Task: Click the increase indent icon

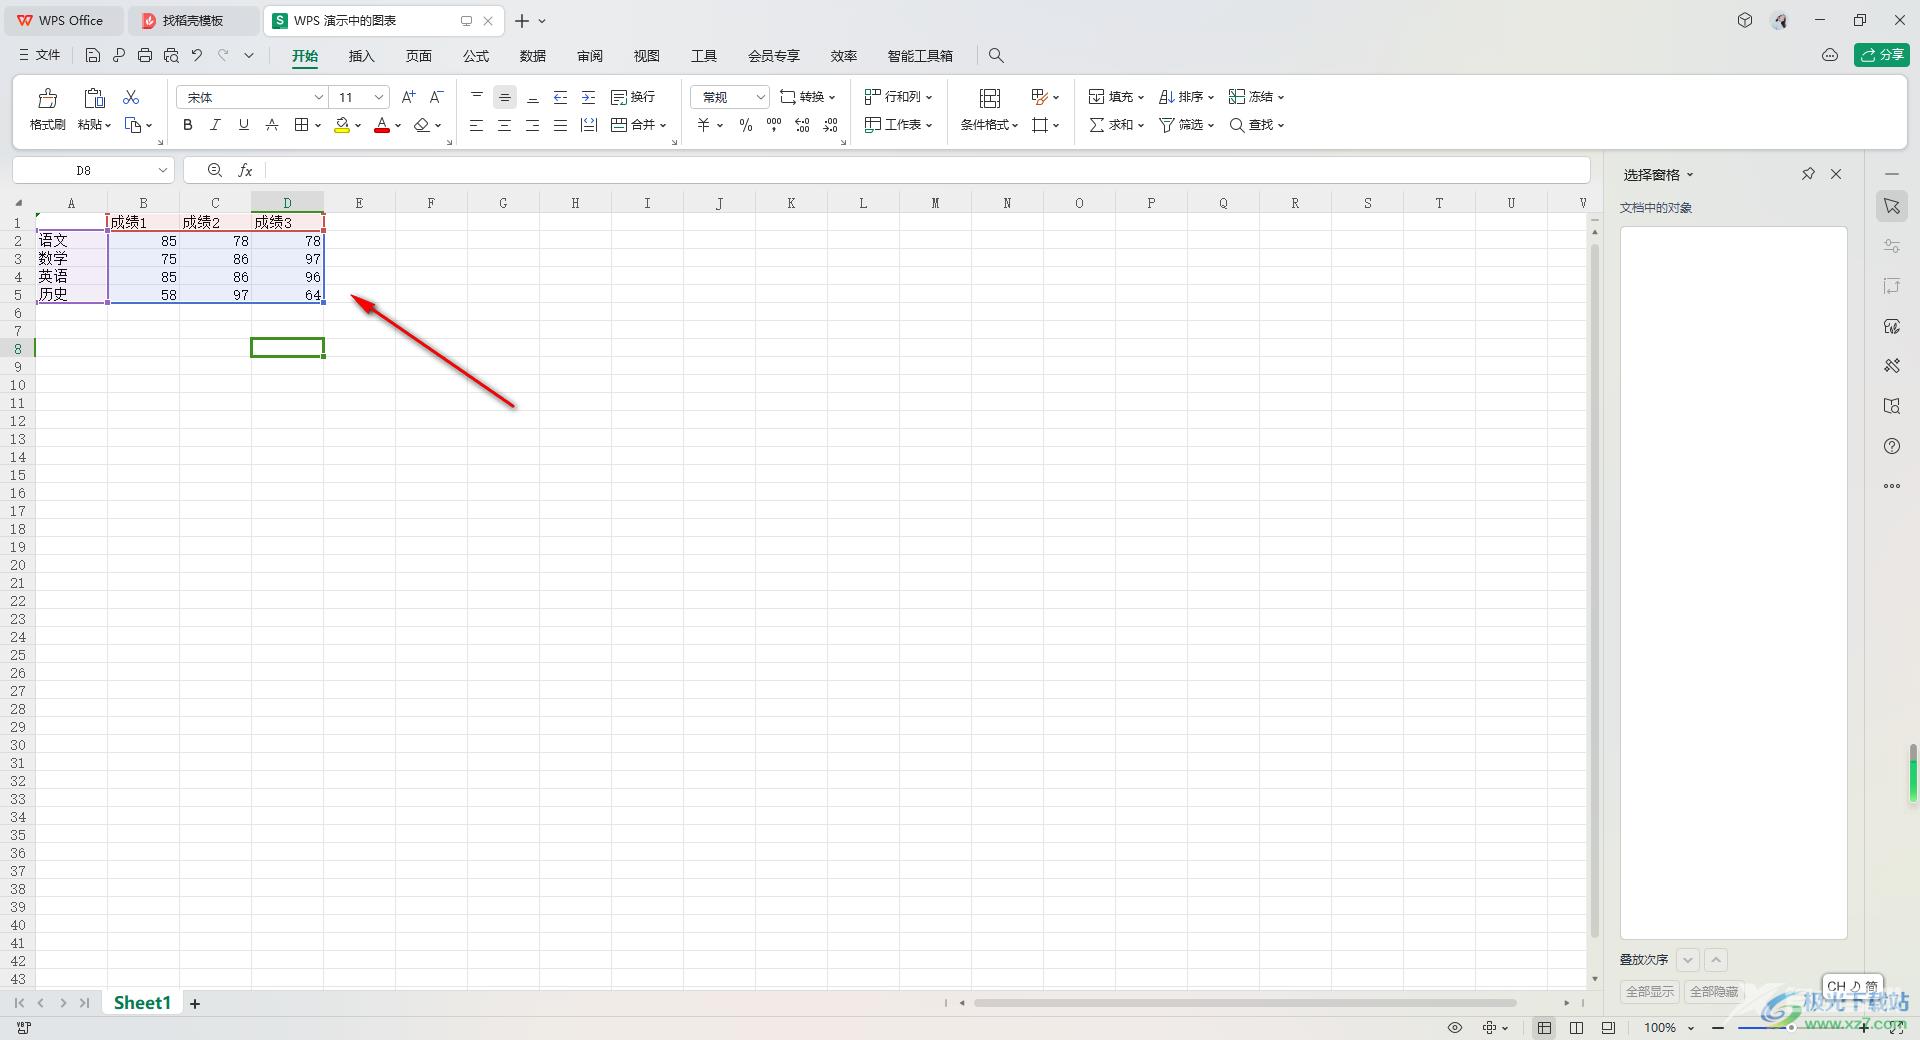Action: click(589, 97)
